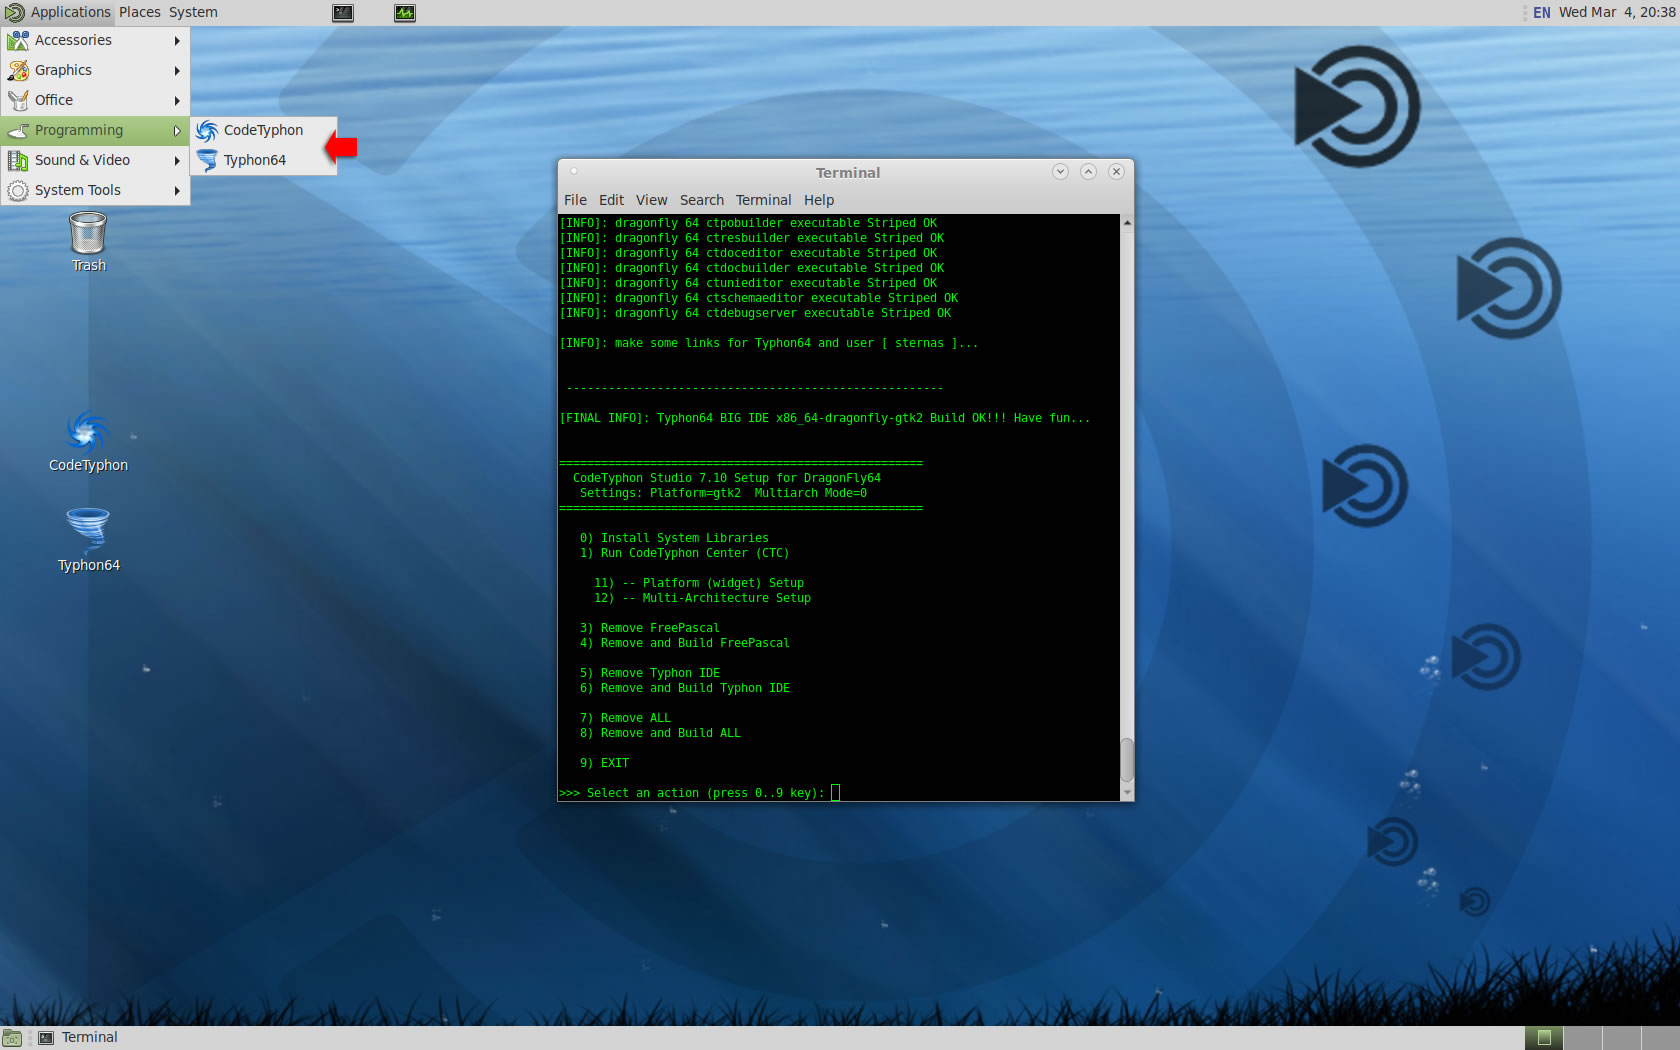Click the Terminal icon in the taskbar
Image resolution: width=1680 pixels, height=1050 pixels.
(46, 1038)
